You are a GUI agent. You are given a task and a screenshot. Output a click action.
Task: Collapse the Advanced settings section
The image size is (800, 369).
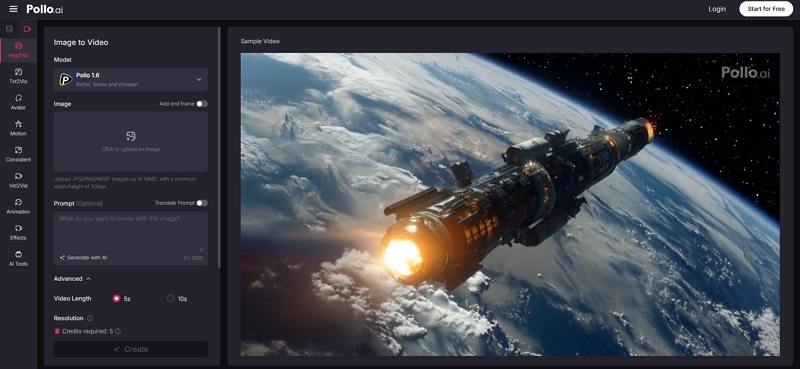(x=72, y=279)
